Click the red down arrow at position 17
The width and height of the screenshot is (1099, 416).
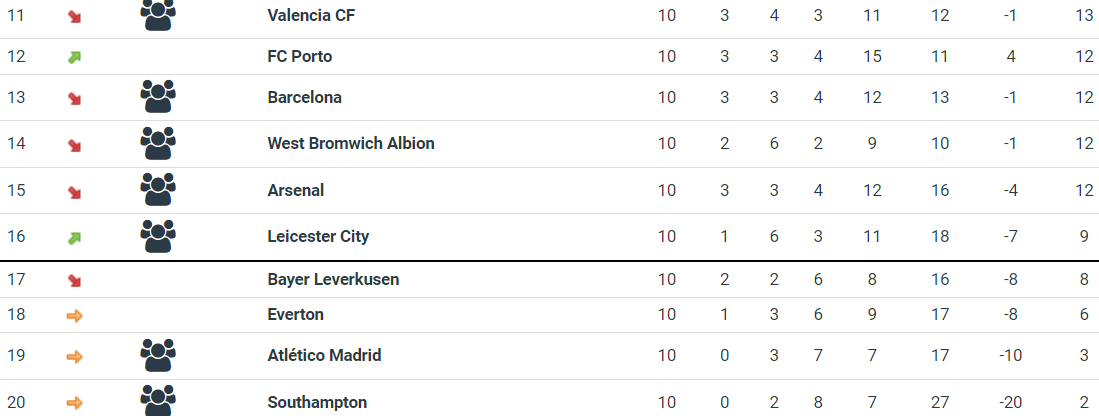coord(74,280)
